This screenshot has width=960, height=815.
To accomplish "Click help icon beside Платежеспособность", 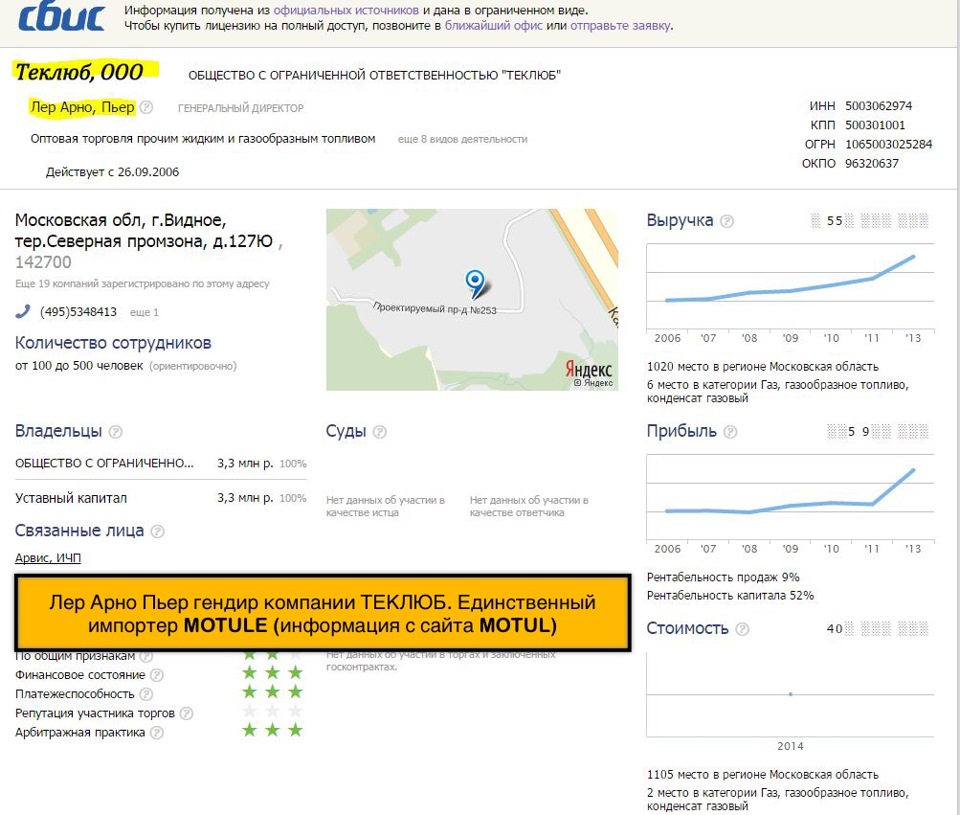I will click(x=146, y=694).
